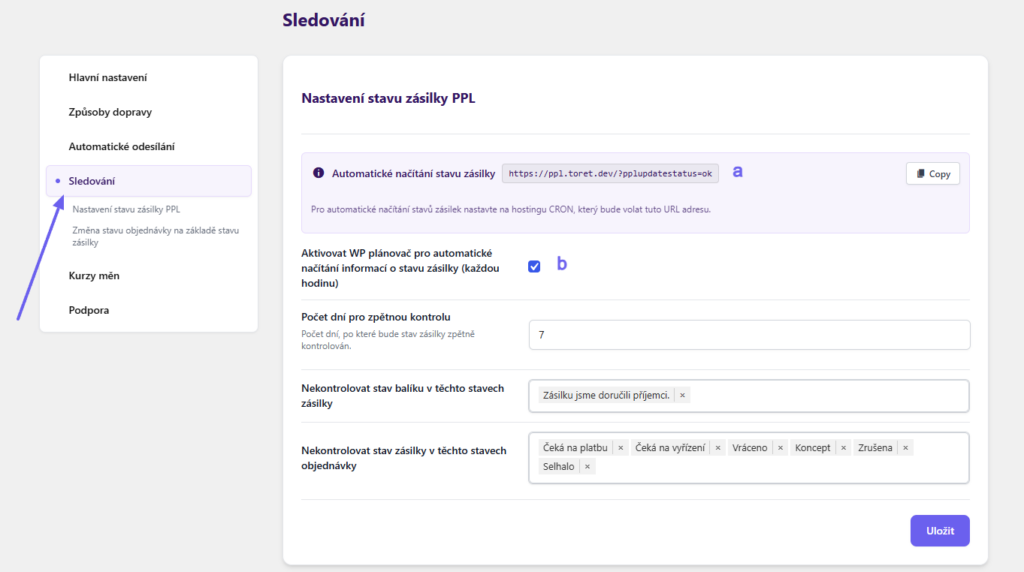Click the Nastavení stavu zásilky PPL heading
The height and width of the screenshot is (572, 1024).
click(x=388, y=98)
